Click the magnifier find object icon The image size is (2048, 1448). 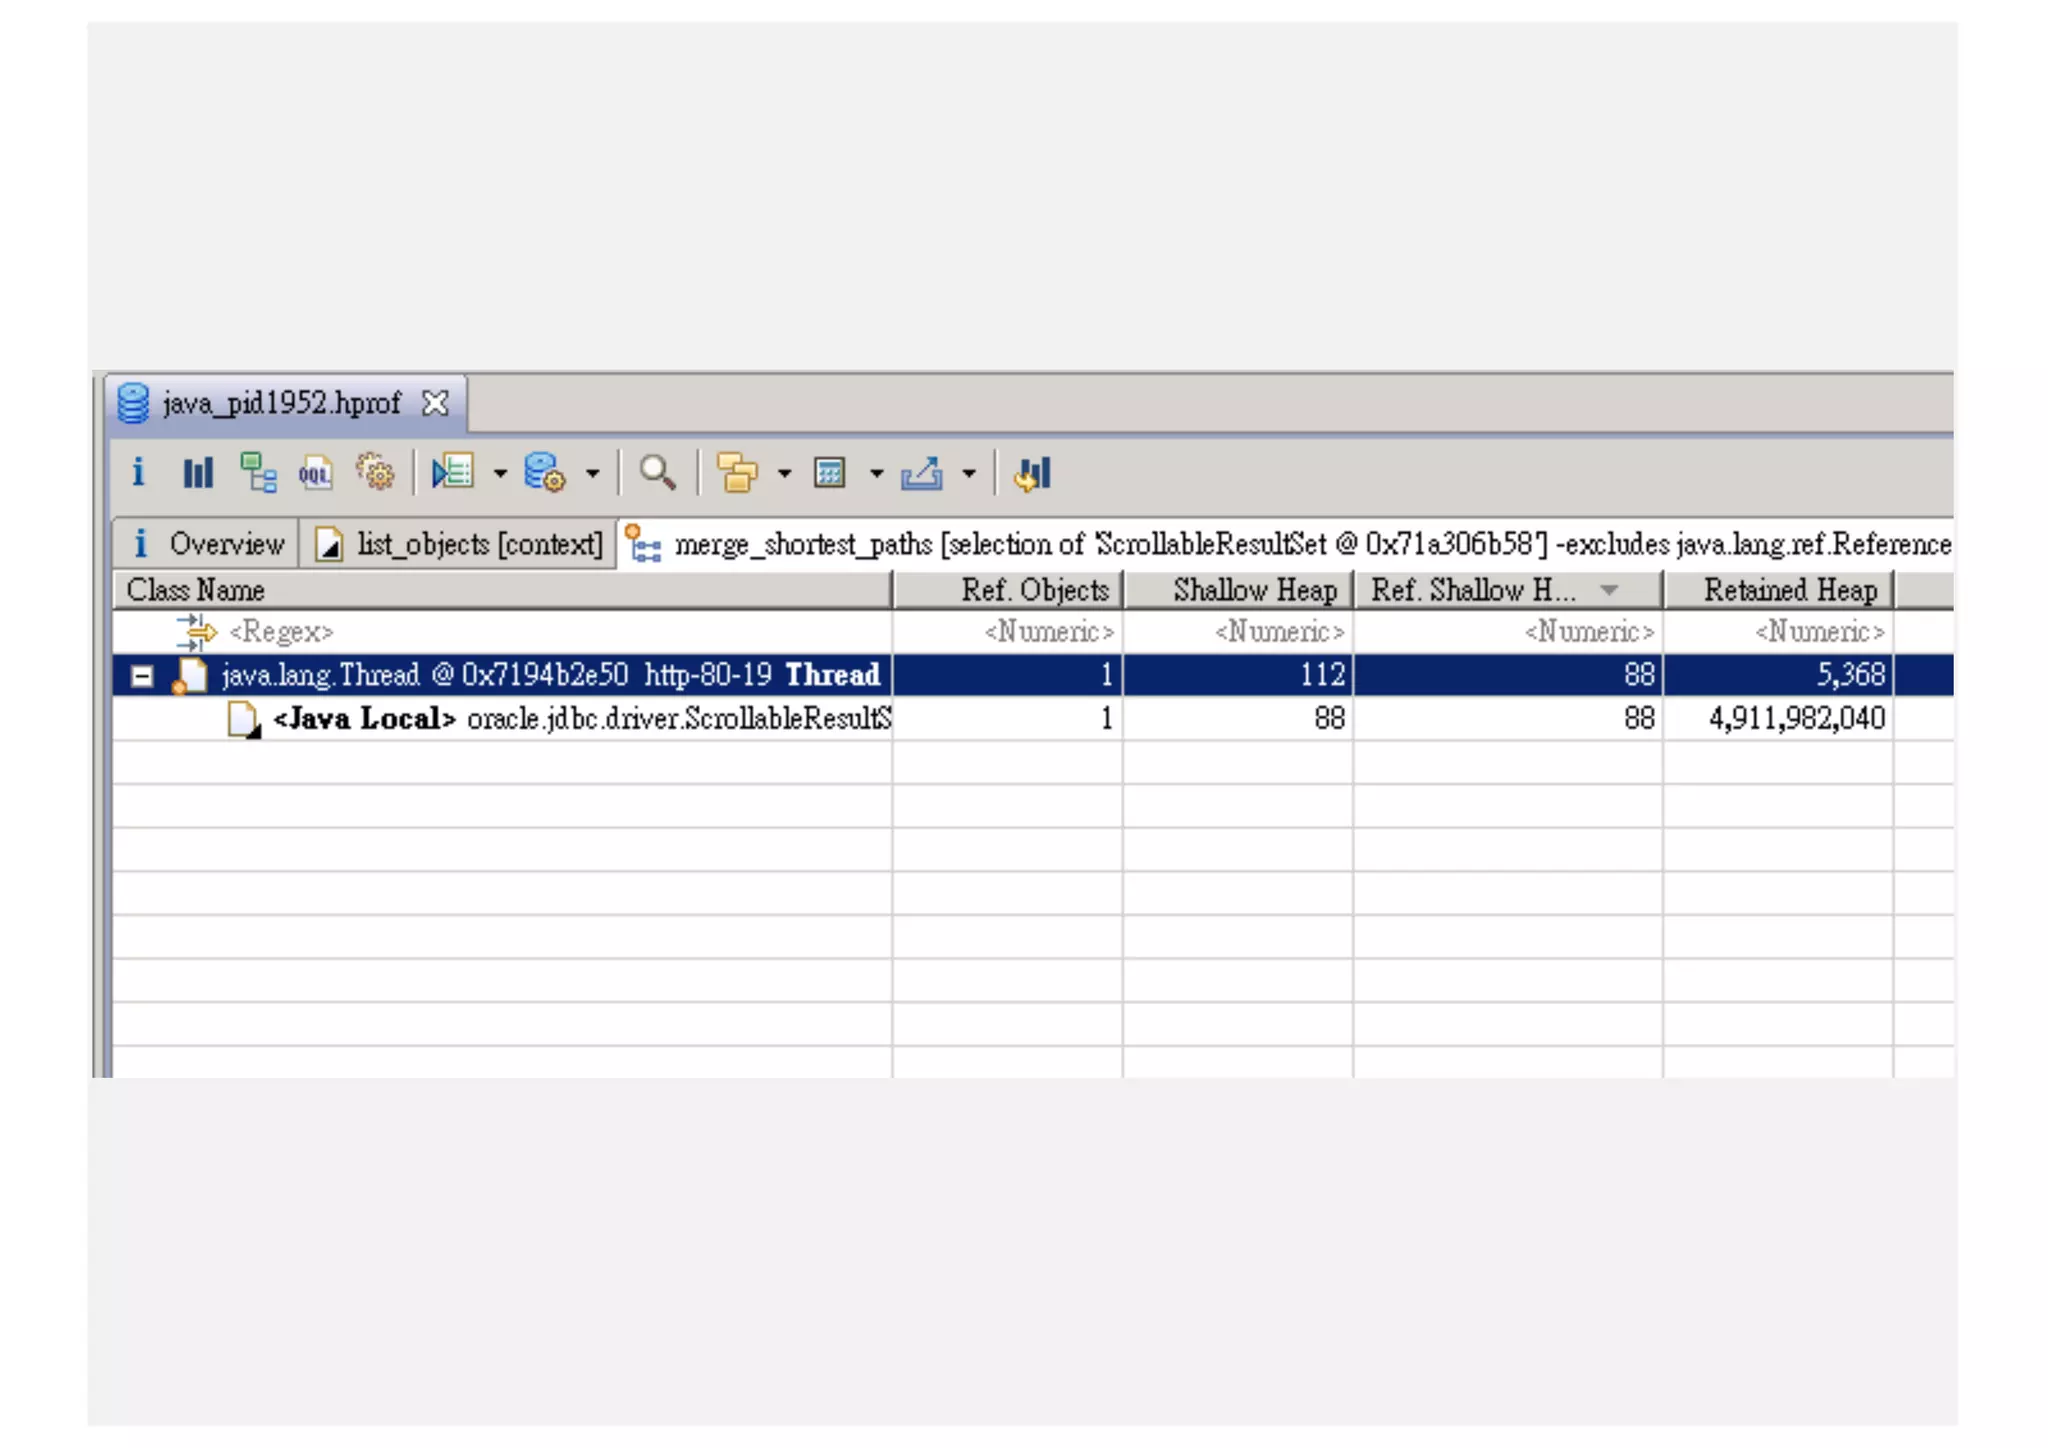[657, 472]
